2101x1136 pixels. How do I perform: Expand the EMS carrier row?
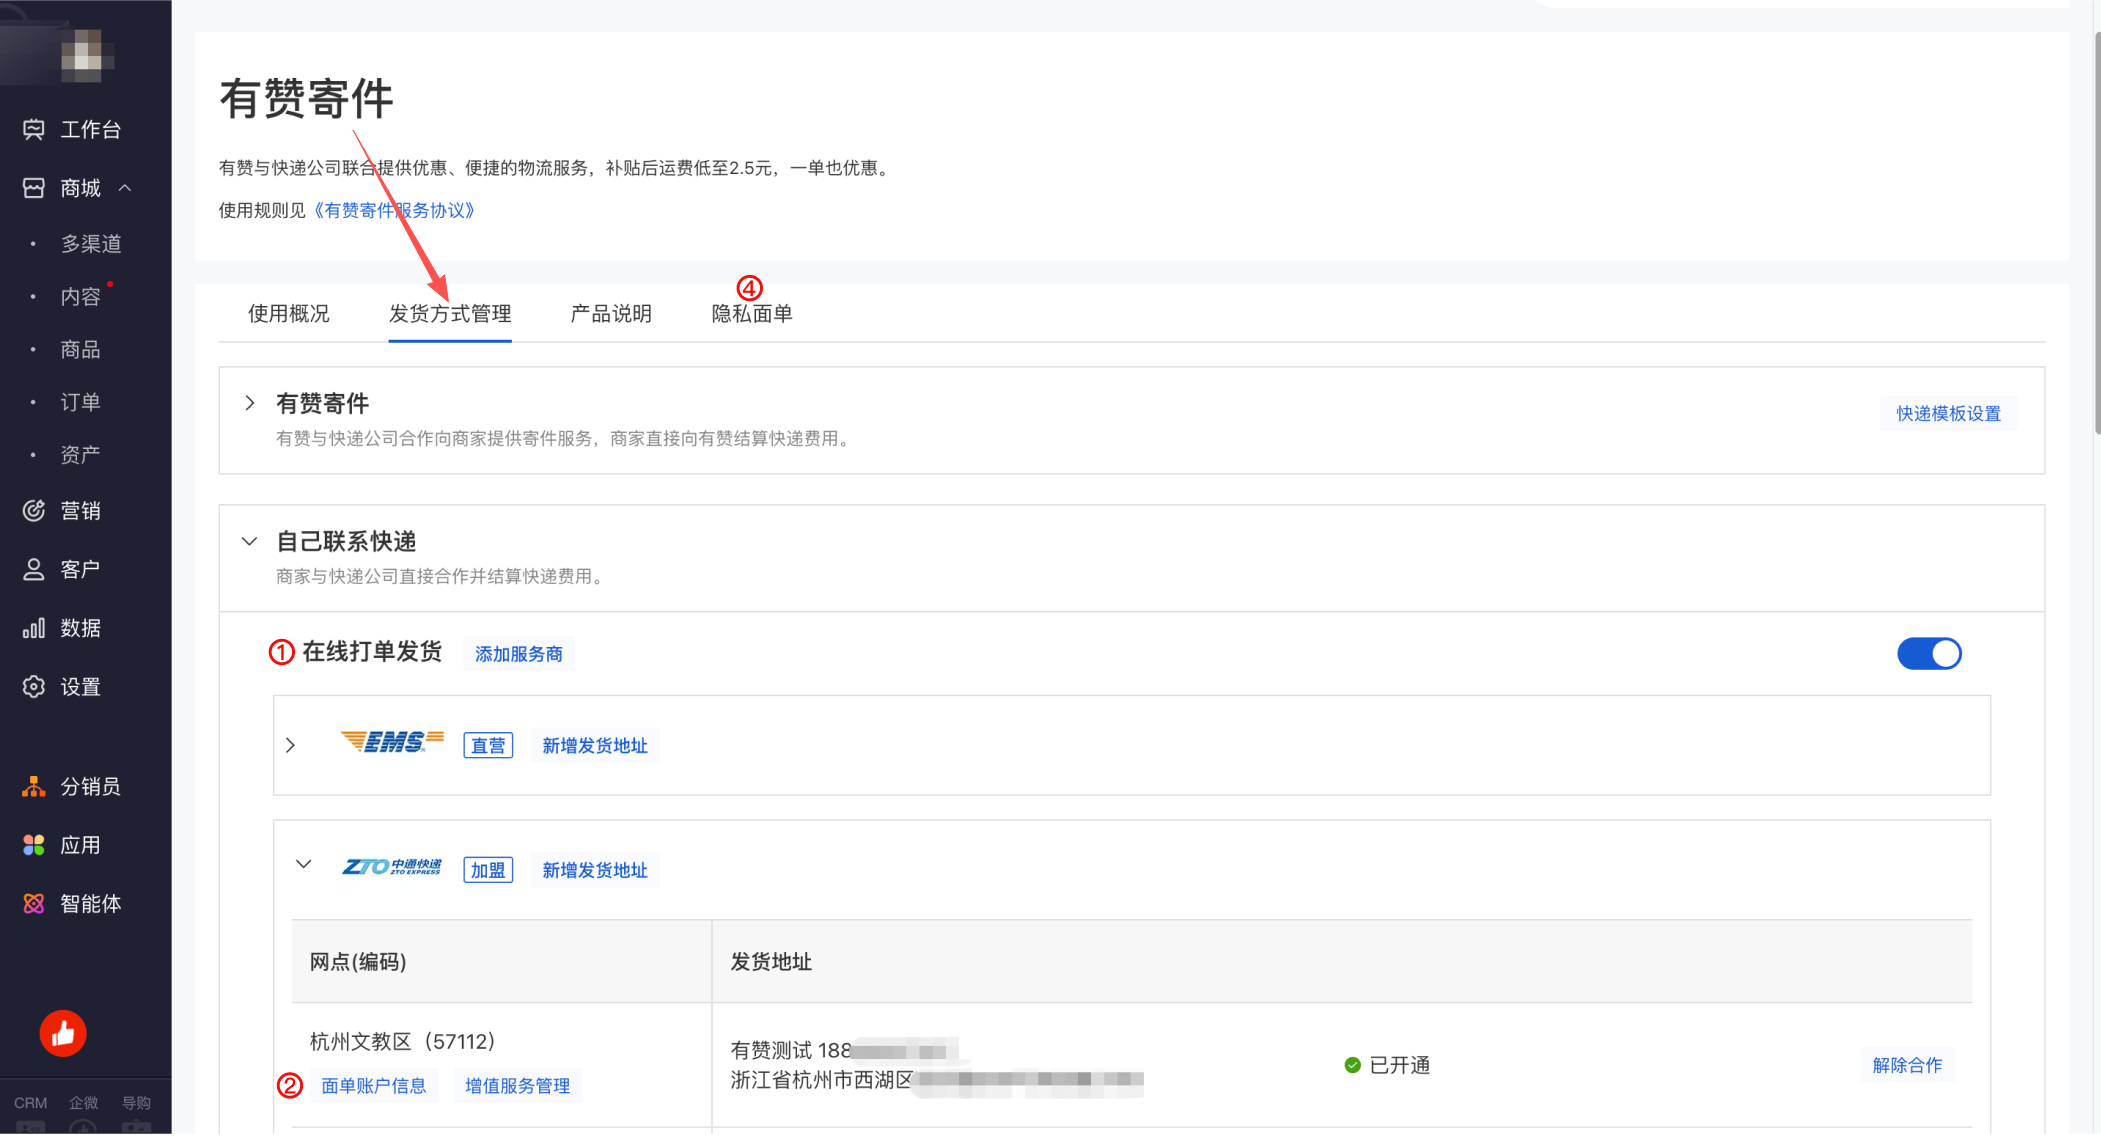[x=291, y=746]
